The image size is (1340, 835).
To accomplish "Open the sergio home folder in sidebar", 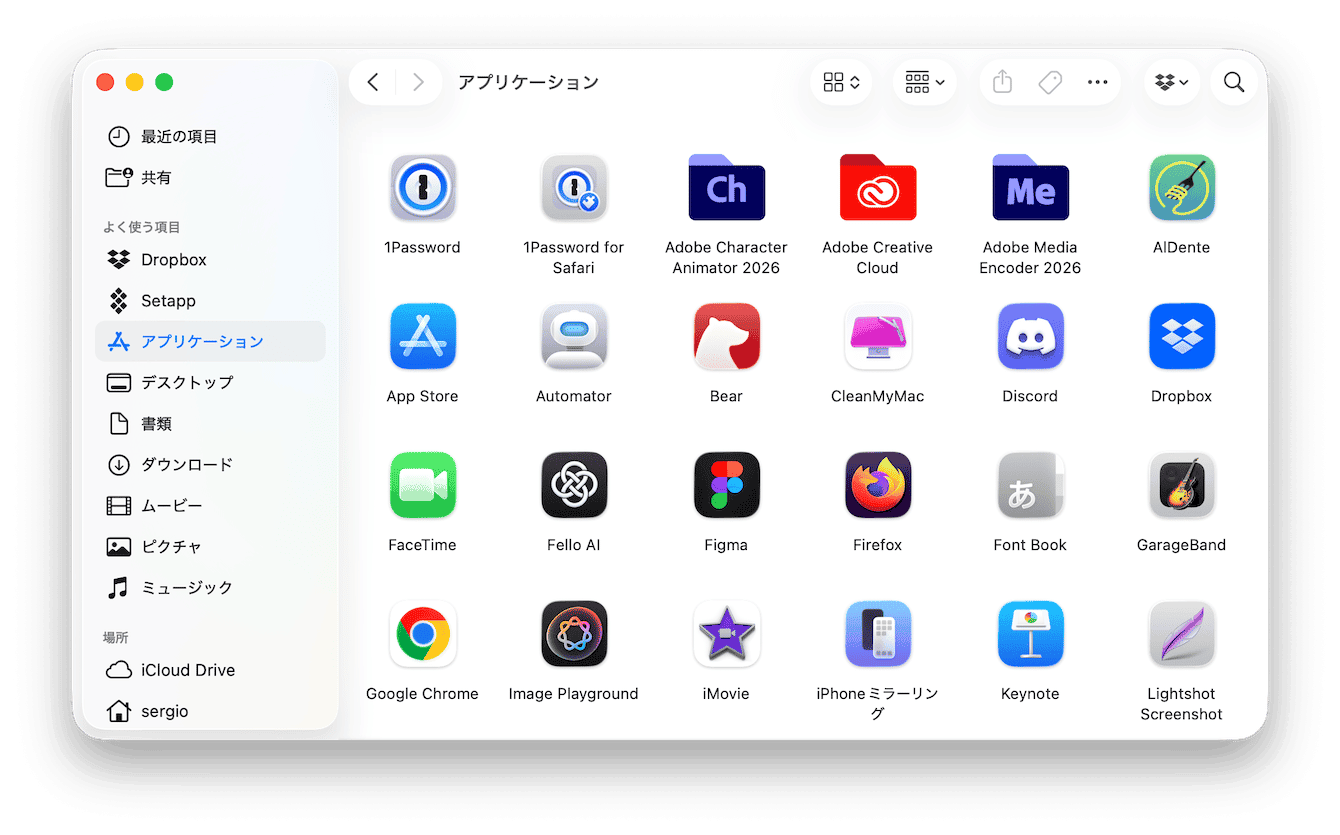I will pos(210,711).
